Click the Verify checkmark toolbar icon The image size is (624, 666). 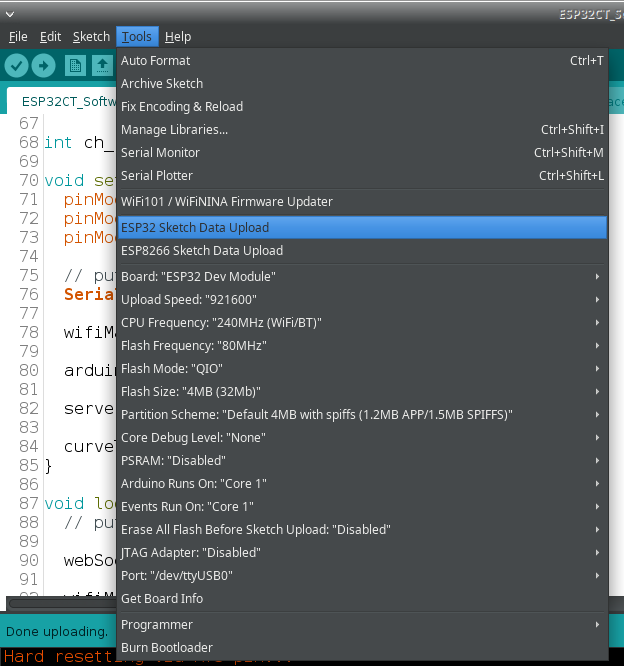click(17, 66)
